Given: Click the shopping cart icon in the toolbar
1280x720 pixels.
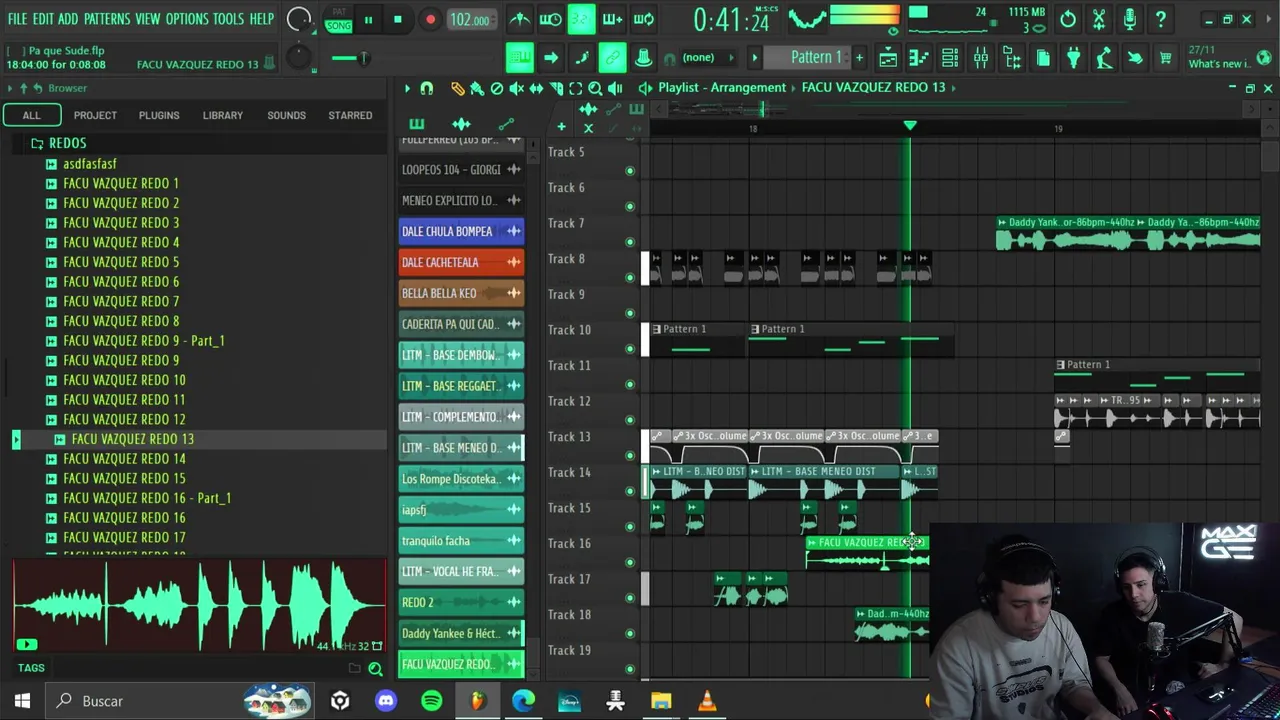Looking at the screenshot, I should 1165,58.
